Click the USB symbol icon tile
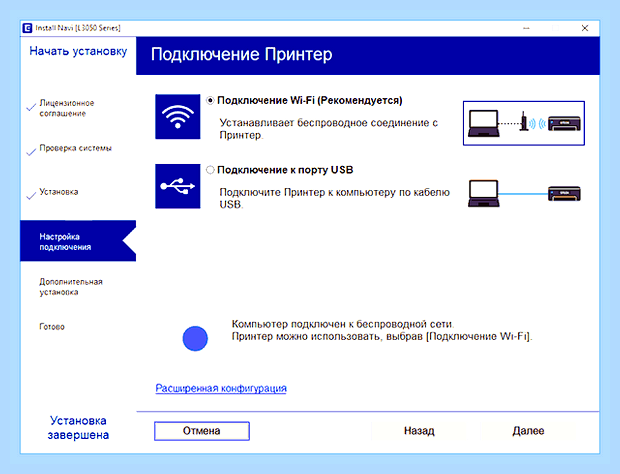 (x=178, y=186)
